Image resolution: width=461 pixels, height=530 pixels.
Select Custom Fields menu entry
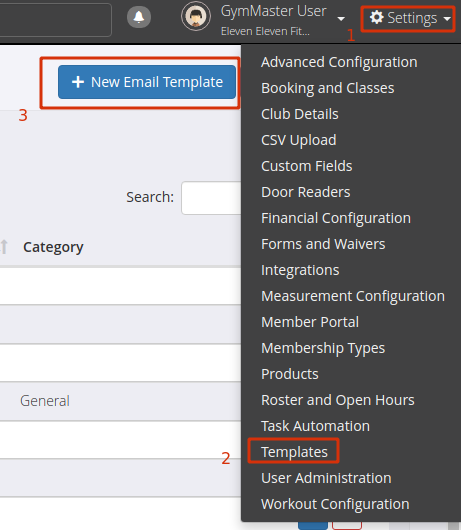[x=307, y=166]
